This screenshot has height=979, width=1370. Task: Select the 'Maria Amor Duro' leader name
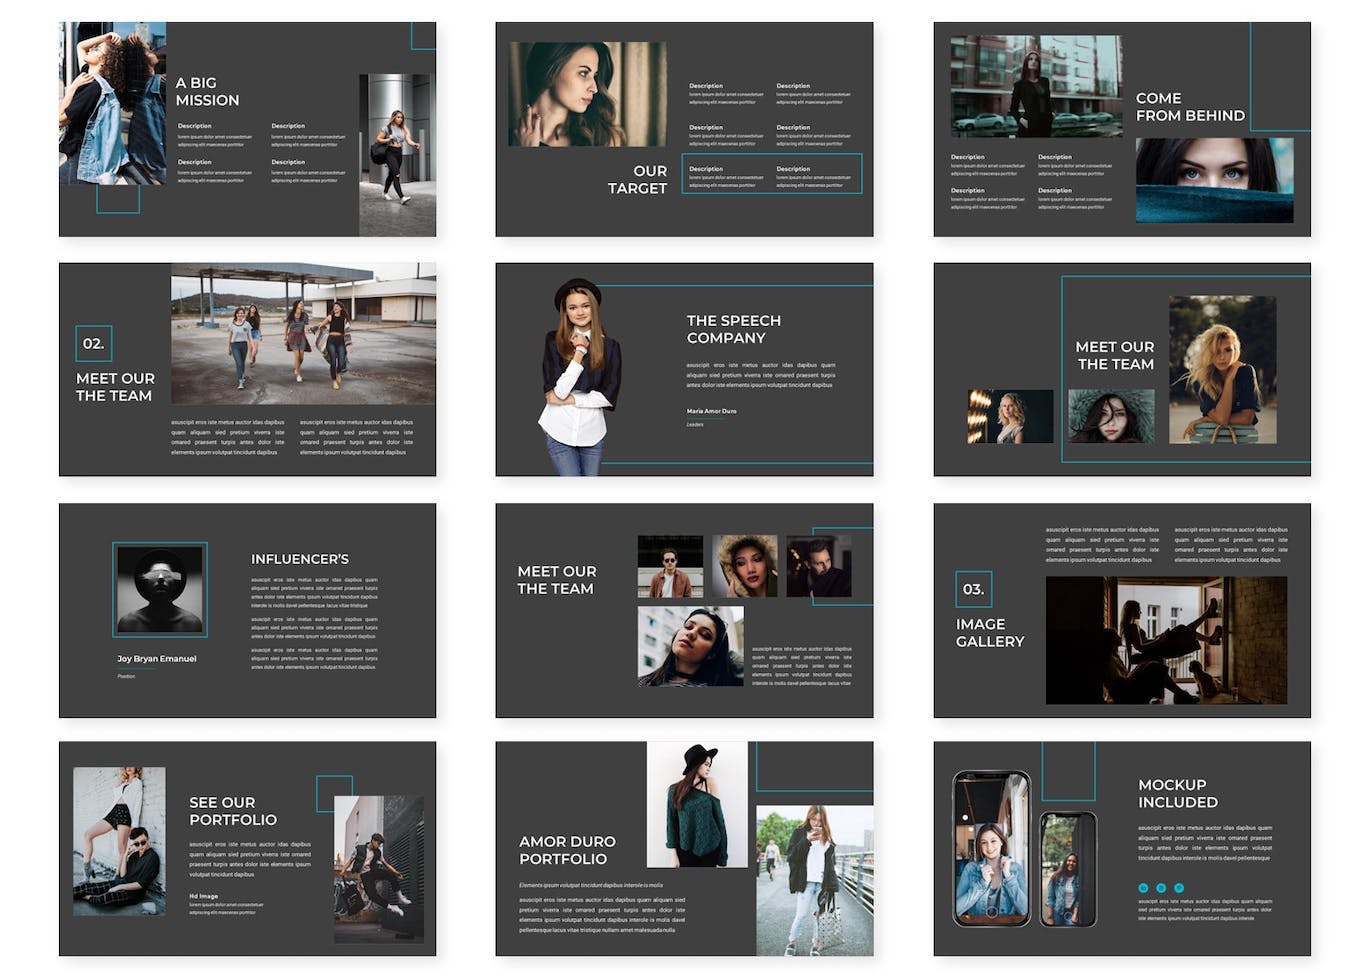(710, 409)
